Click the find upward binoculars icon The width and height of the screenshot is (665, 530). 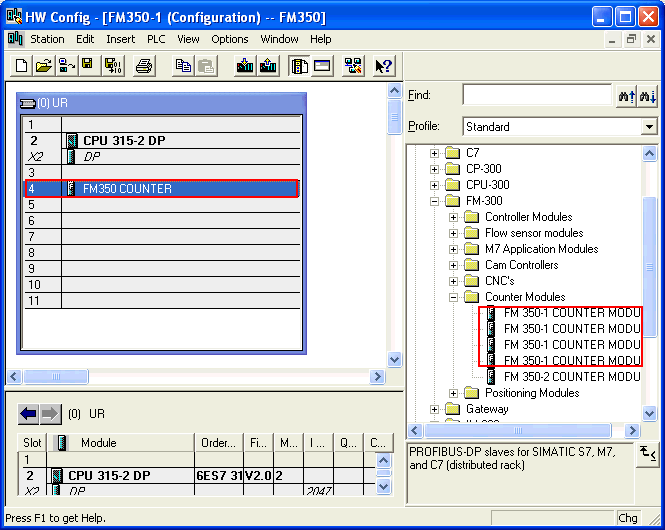pos(627,96)
